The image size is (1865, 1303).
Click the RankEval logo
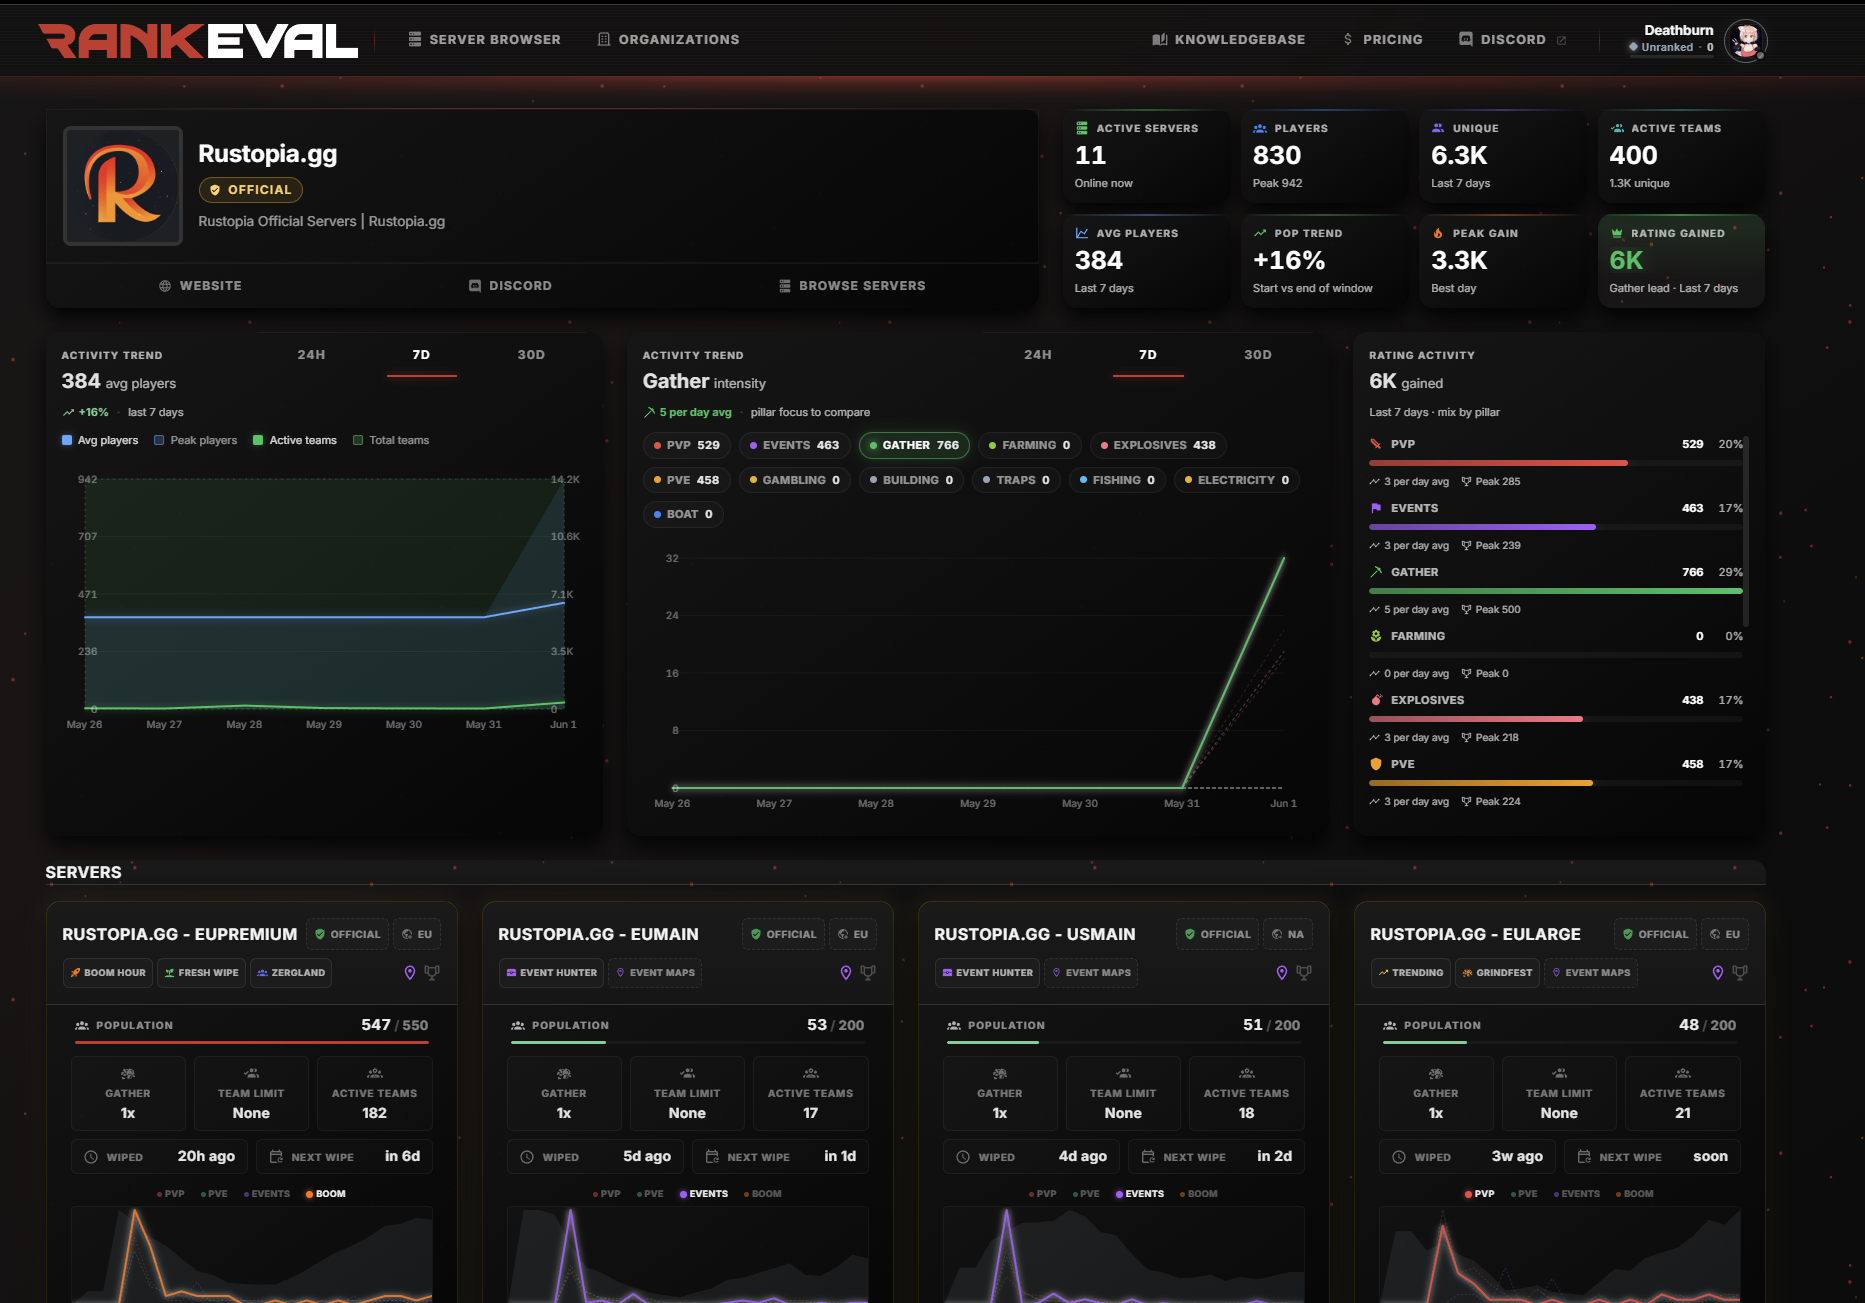pyautogui.click(x=198, y=40)
